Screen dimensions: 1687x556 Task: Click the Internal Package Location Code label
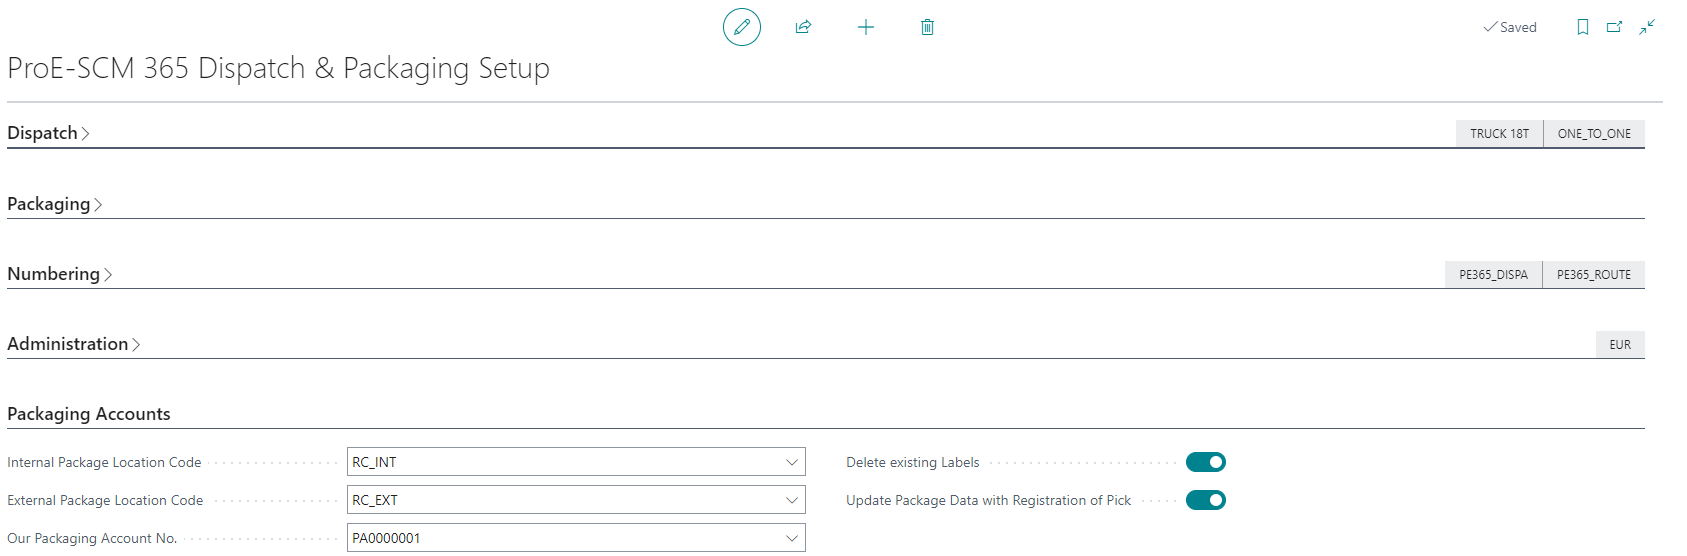(104, 462)
